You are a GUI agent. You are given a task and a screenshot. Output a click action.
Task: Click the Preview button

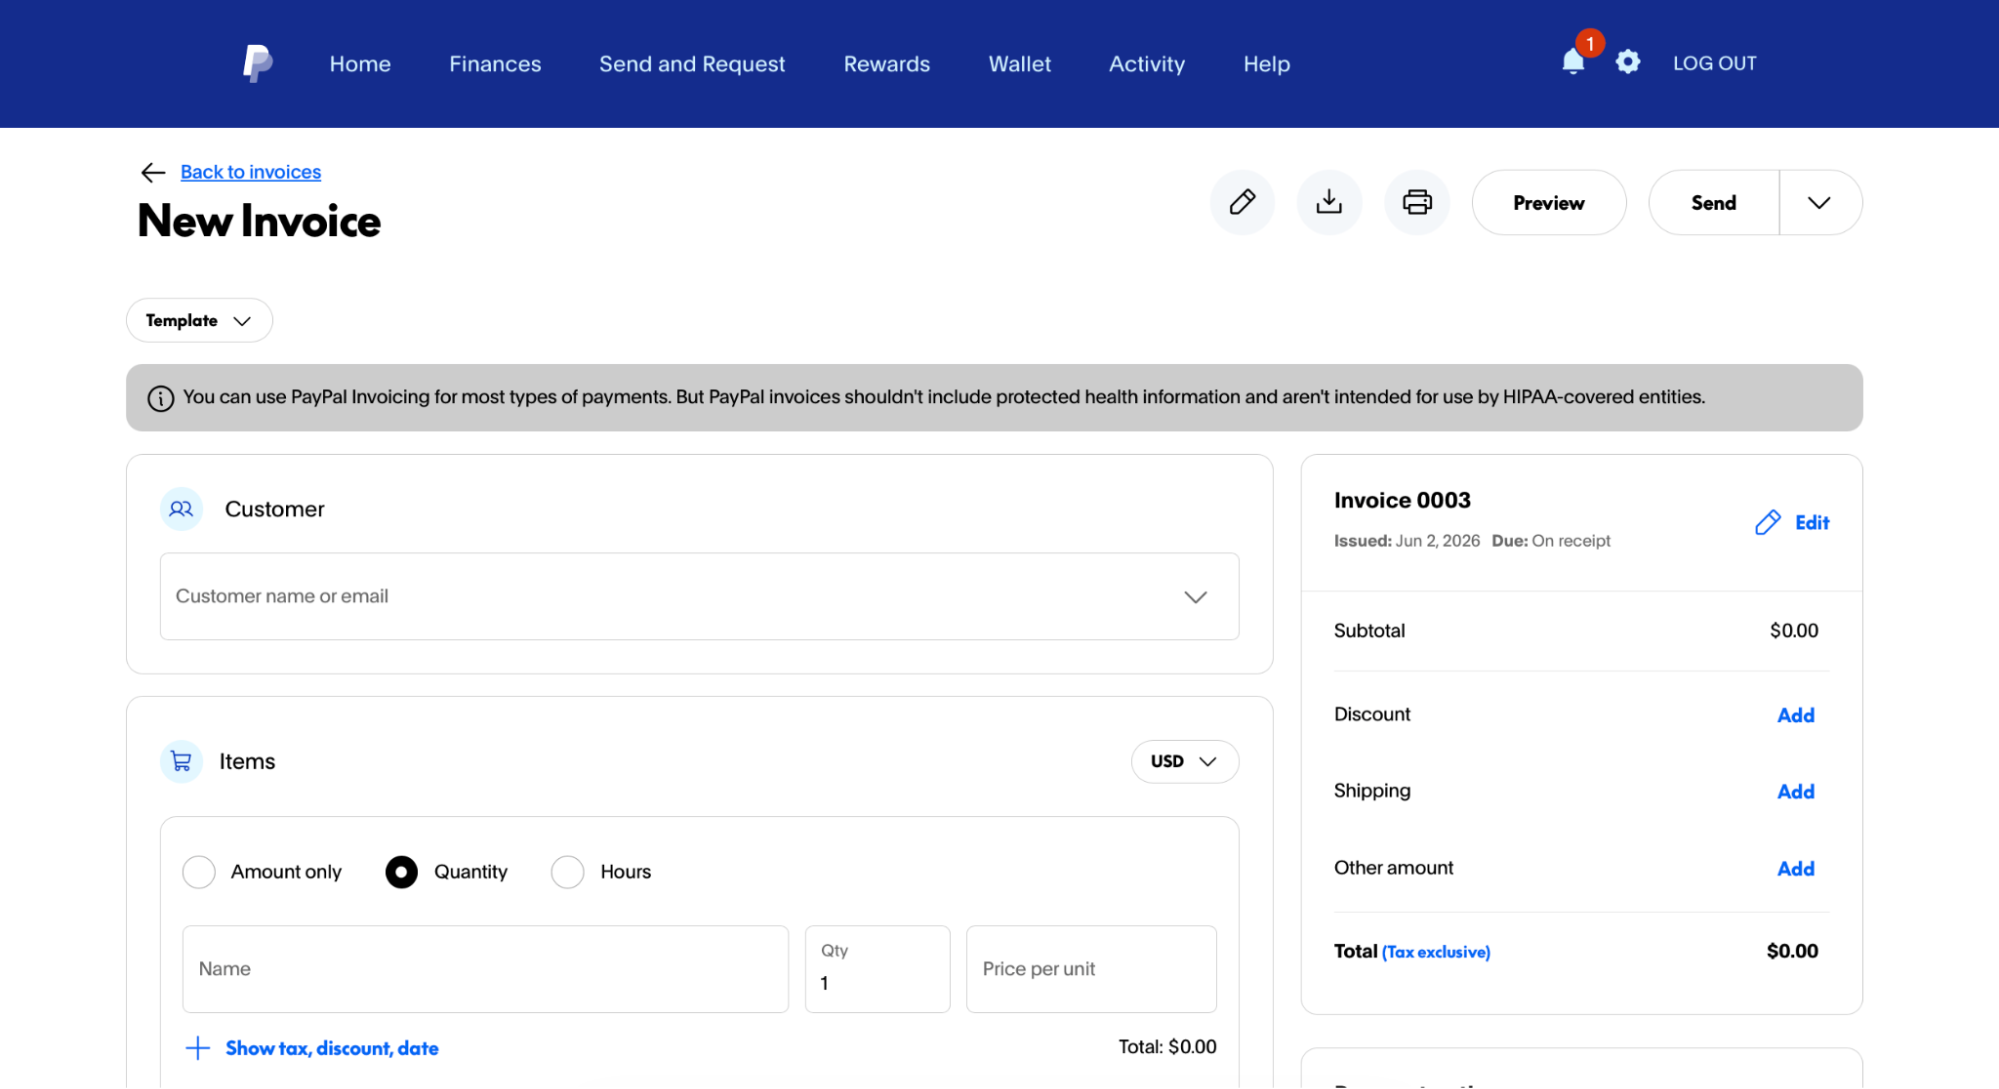click(x=1548, y=202)
